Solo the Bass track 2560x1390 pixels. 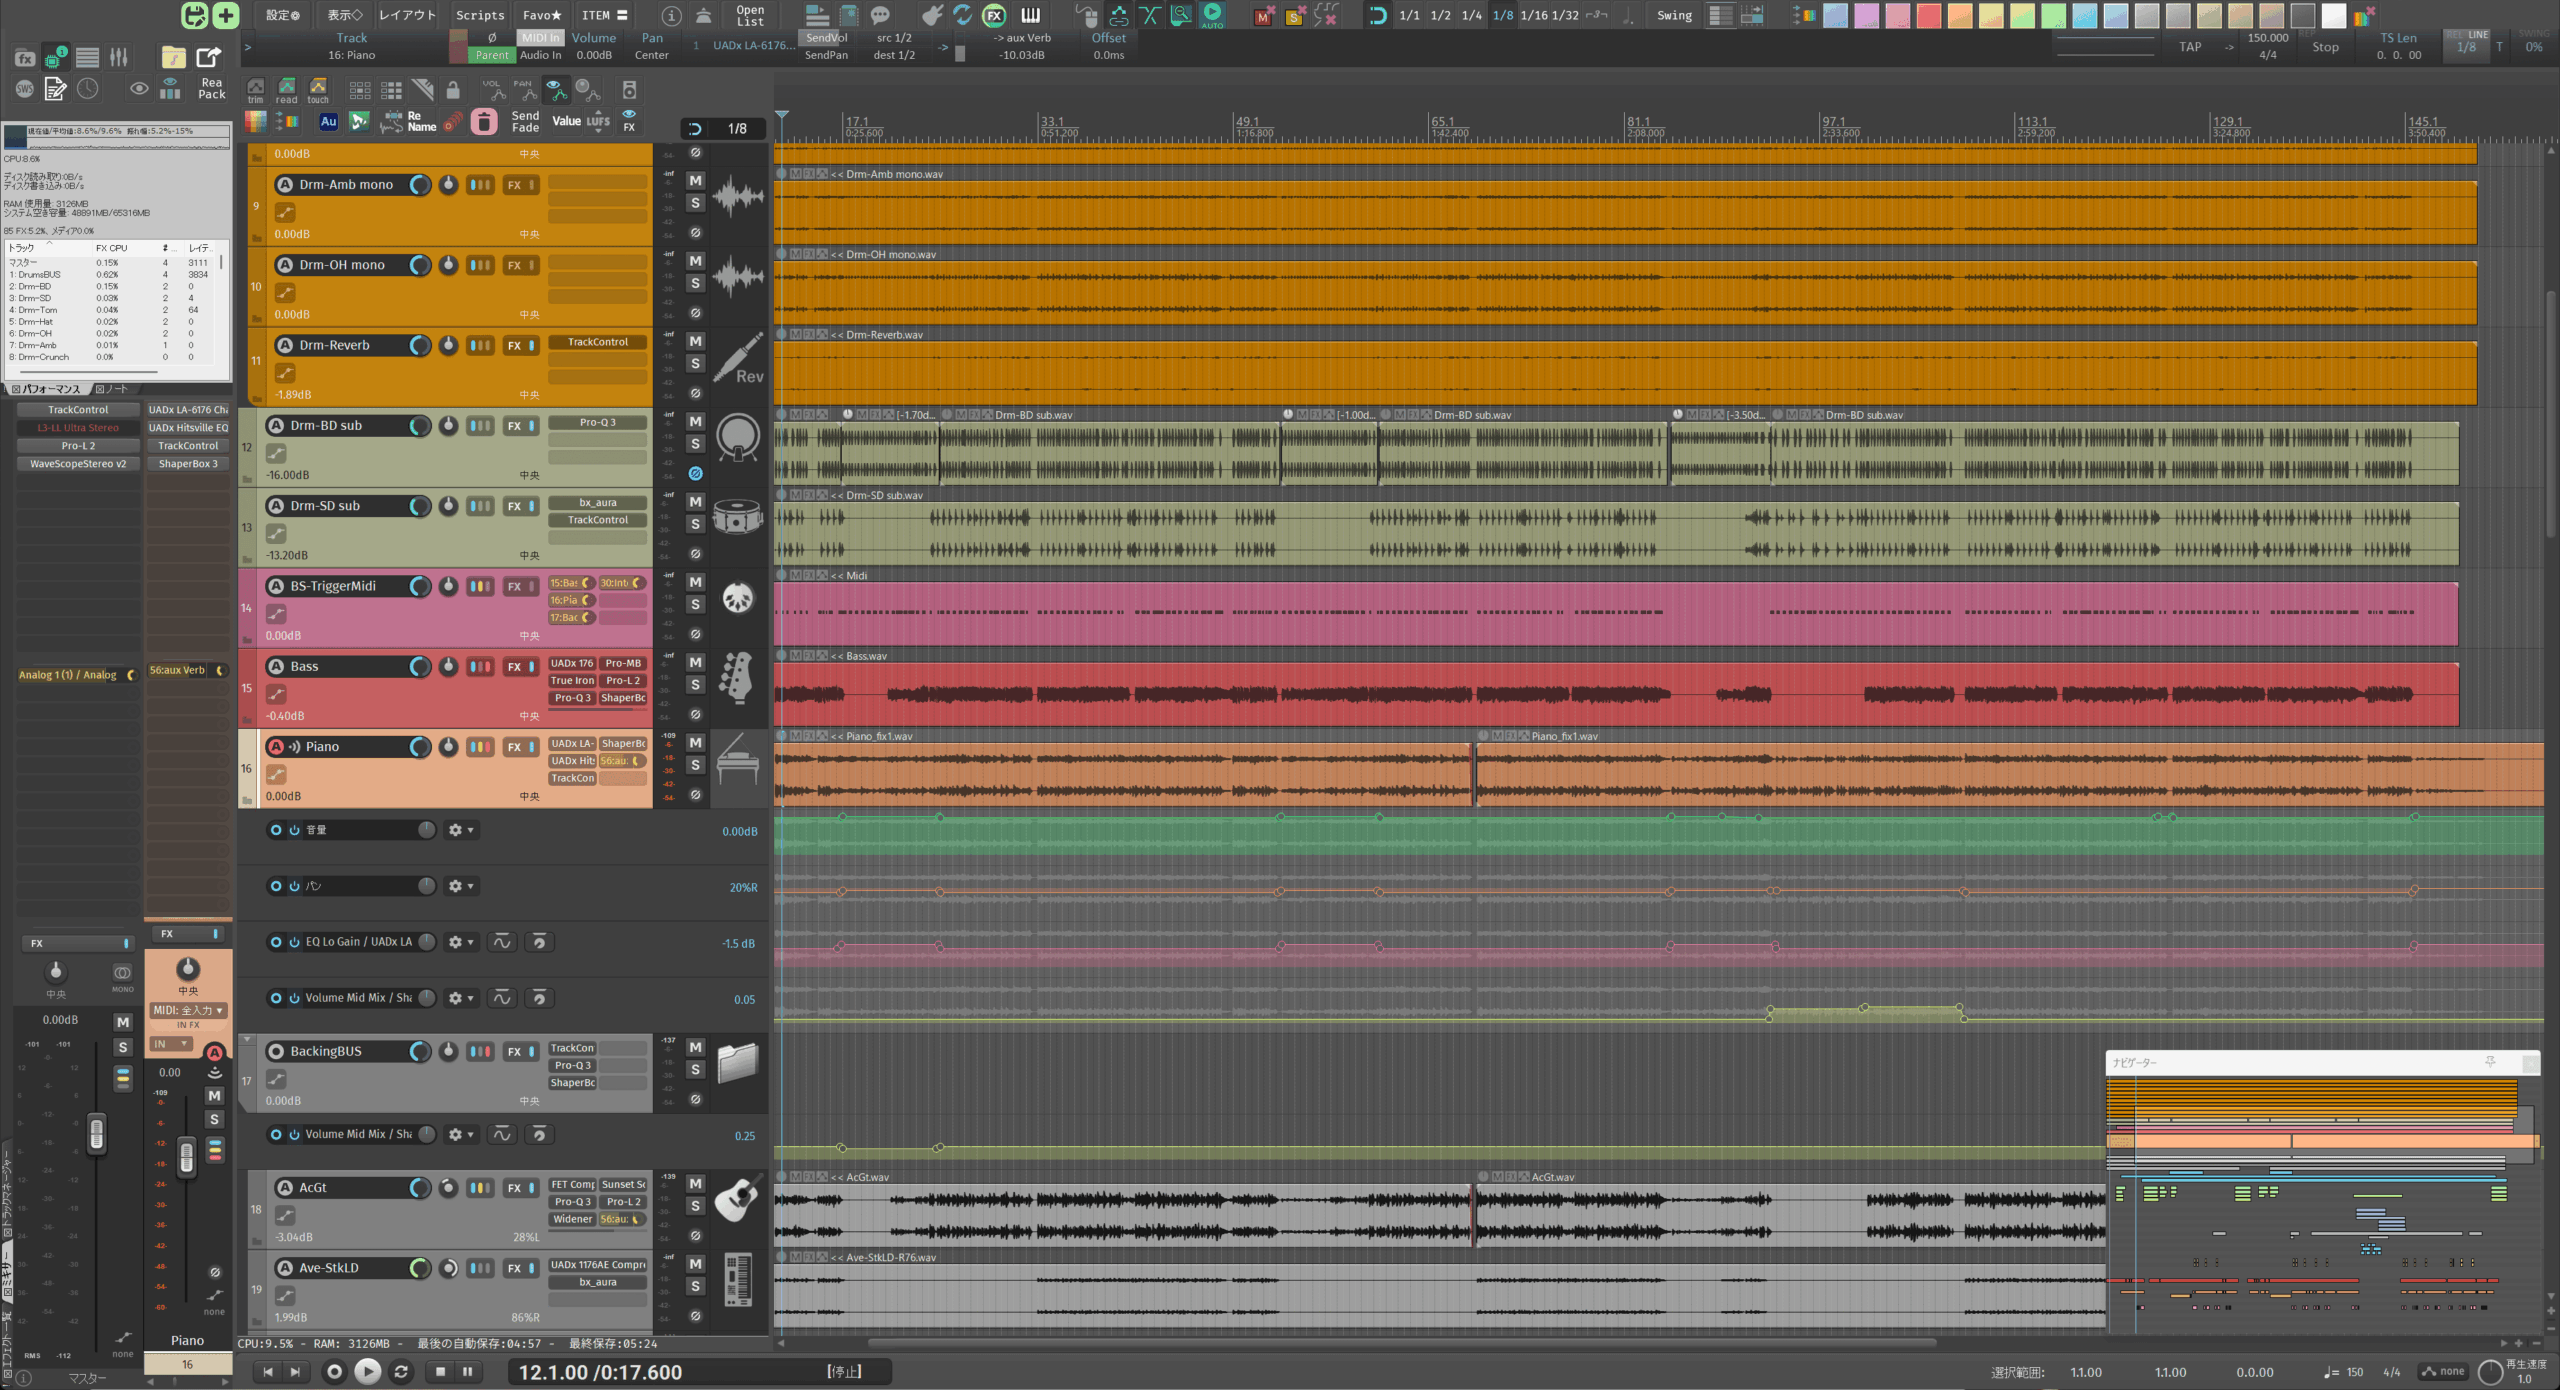[x=695, y=685]
